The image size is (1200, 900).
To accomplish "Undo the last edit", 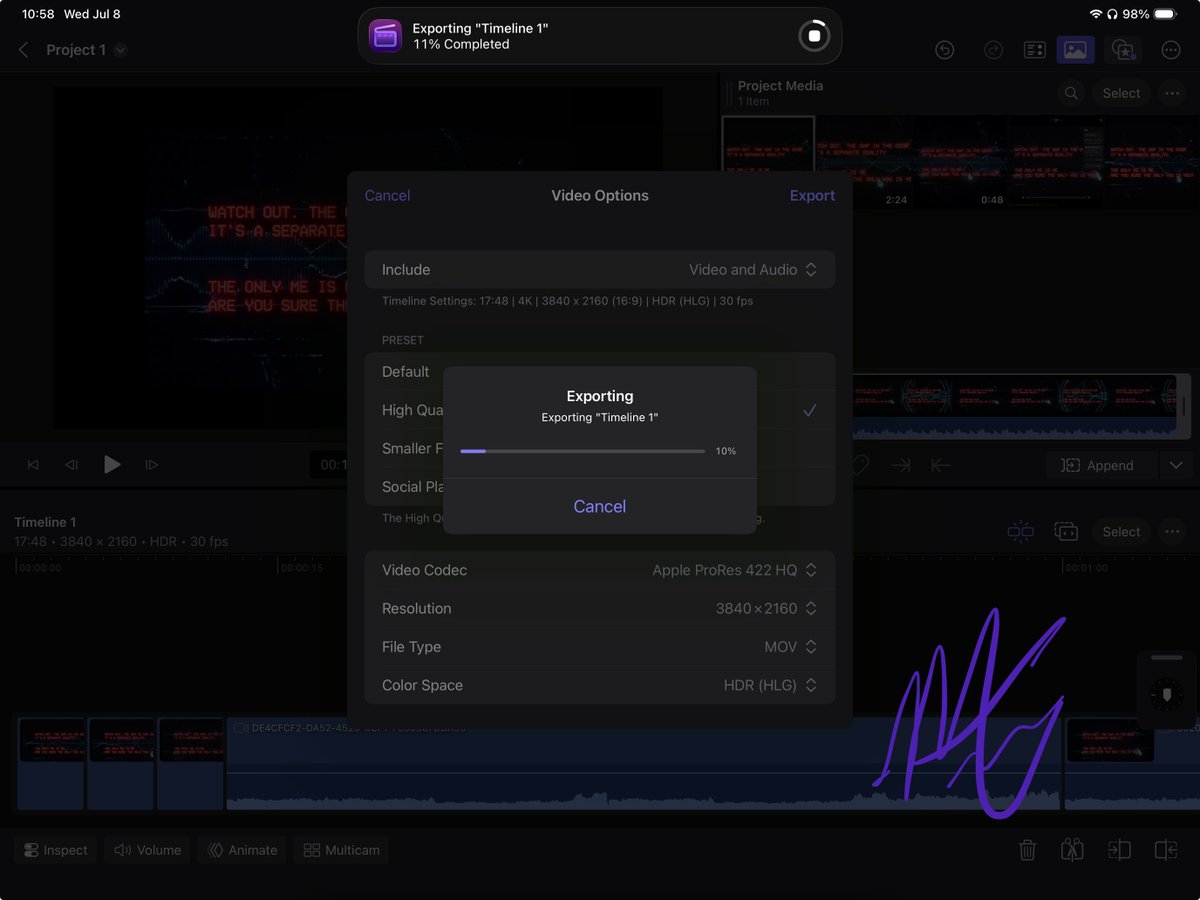I will [x=944, y=50].
